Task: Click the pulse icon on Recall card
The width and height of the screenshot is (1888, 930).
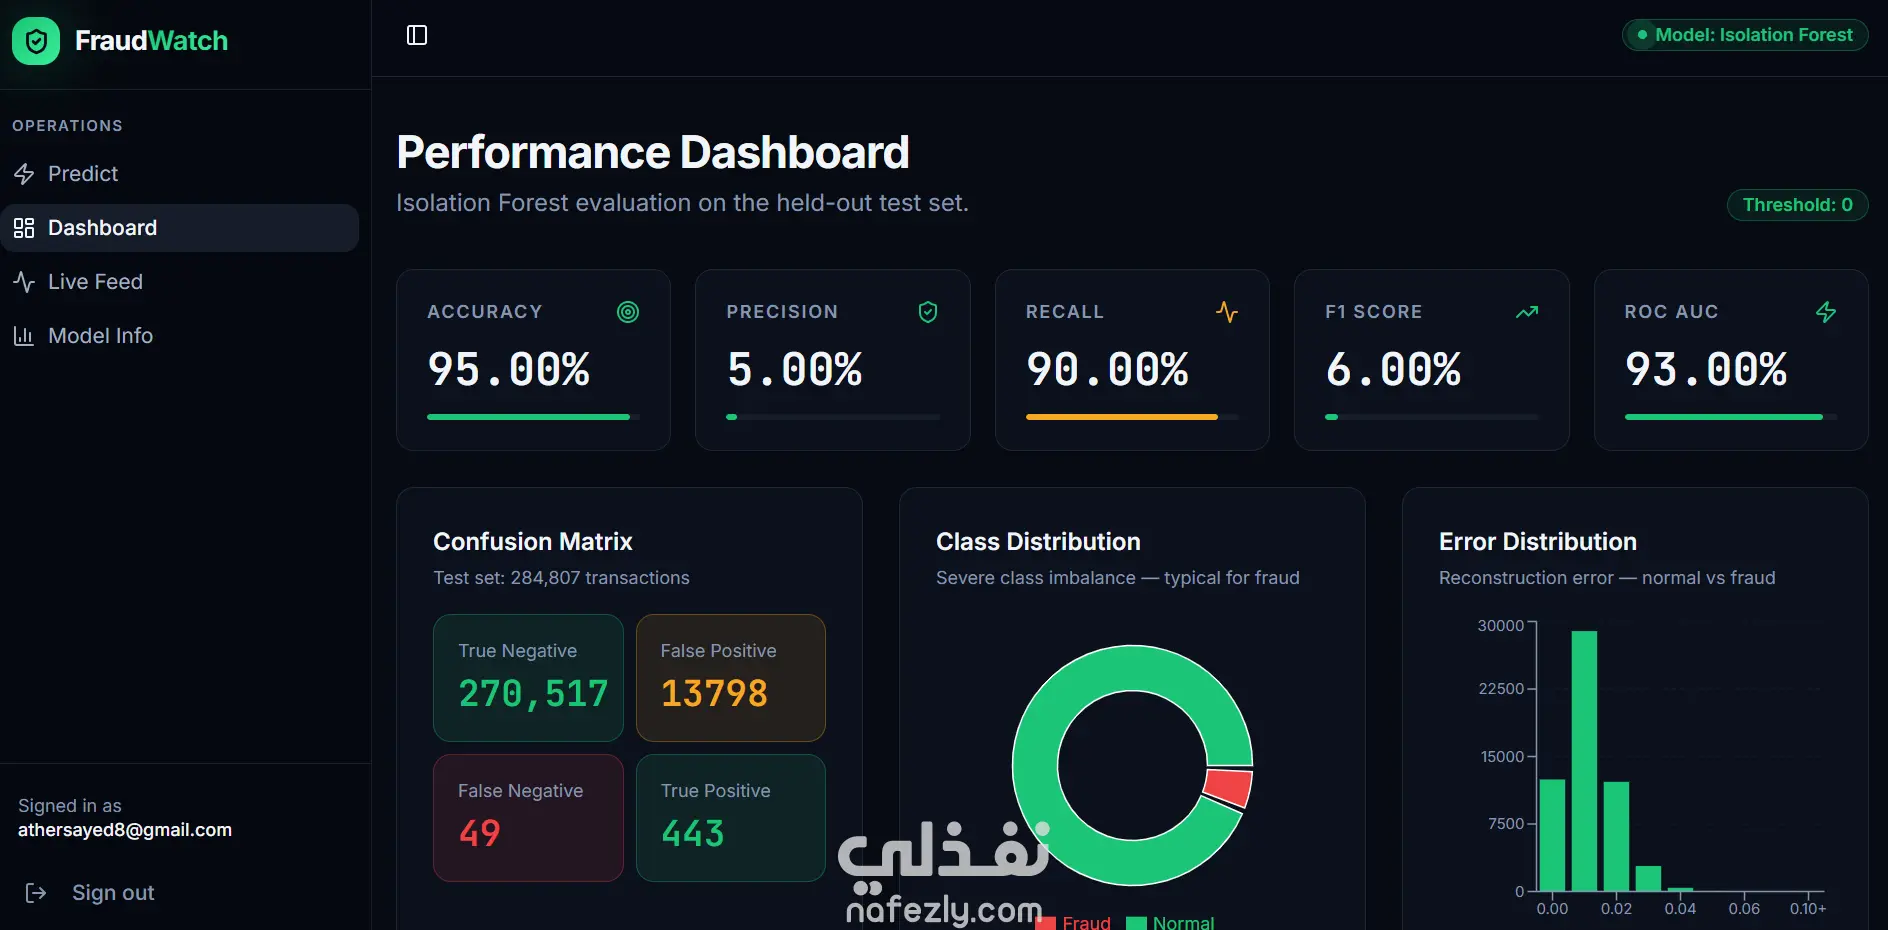Action: point(1227,312)
